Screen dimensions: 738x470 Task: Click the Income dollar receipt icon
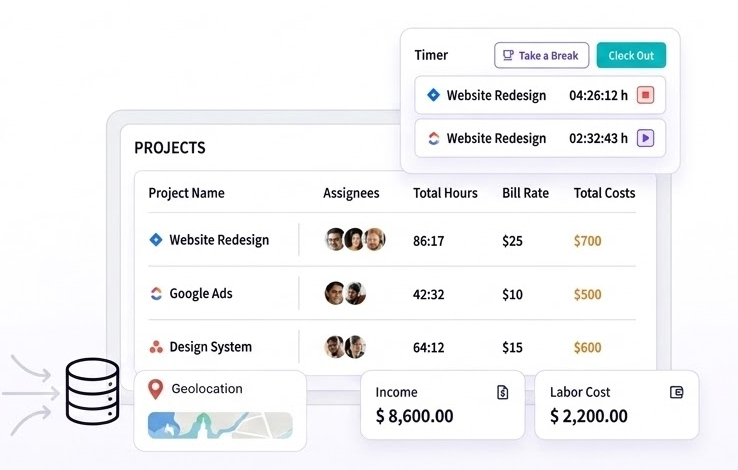(x=503, y=393)
